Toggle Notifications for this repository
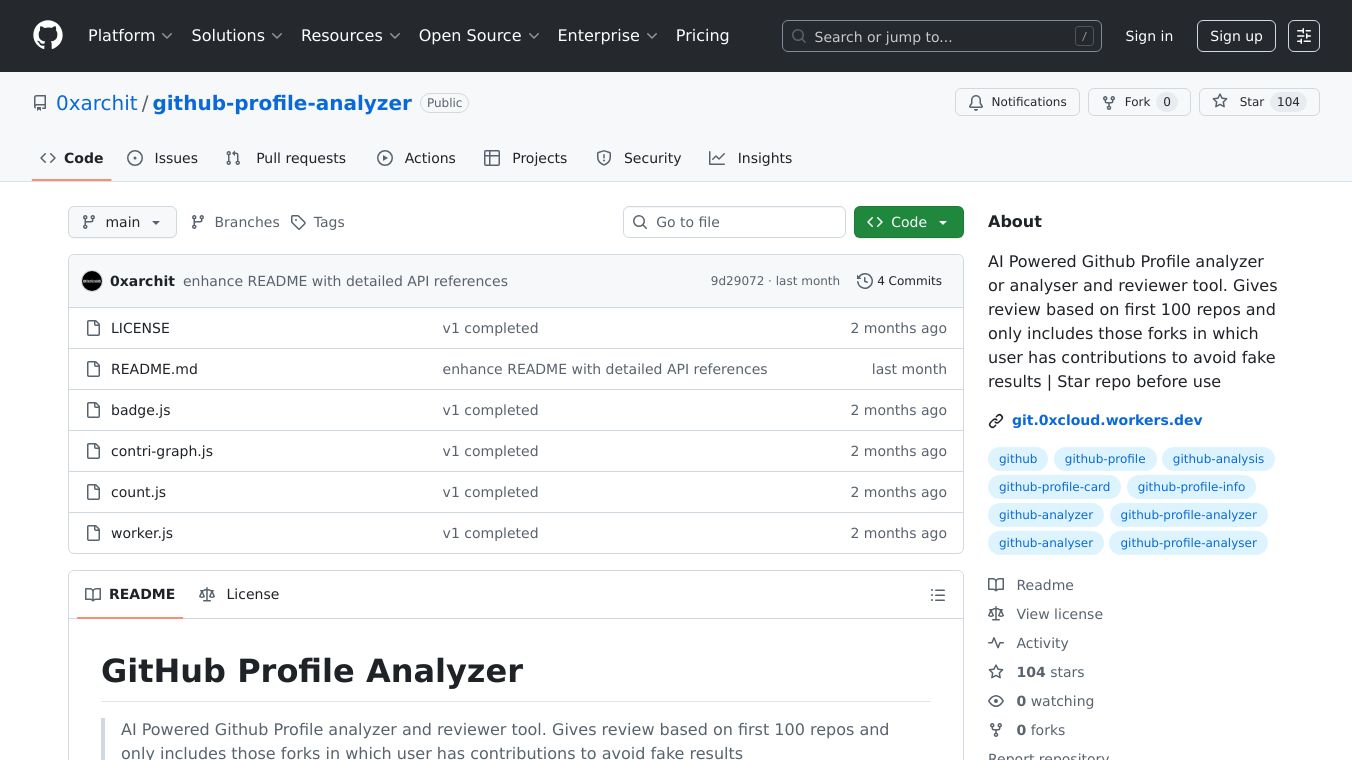This screenshot has width=1352, height=760. coord(1017,102)
